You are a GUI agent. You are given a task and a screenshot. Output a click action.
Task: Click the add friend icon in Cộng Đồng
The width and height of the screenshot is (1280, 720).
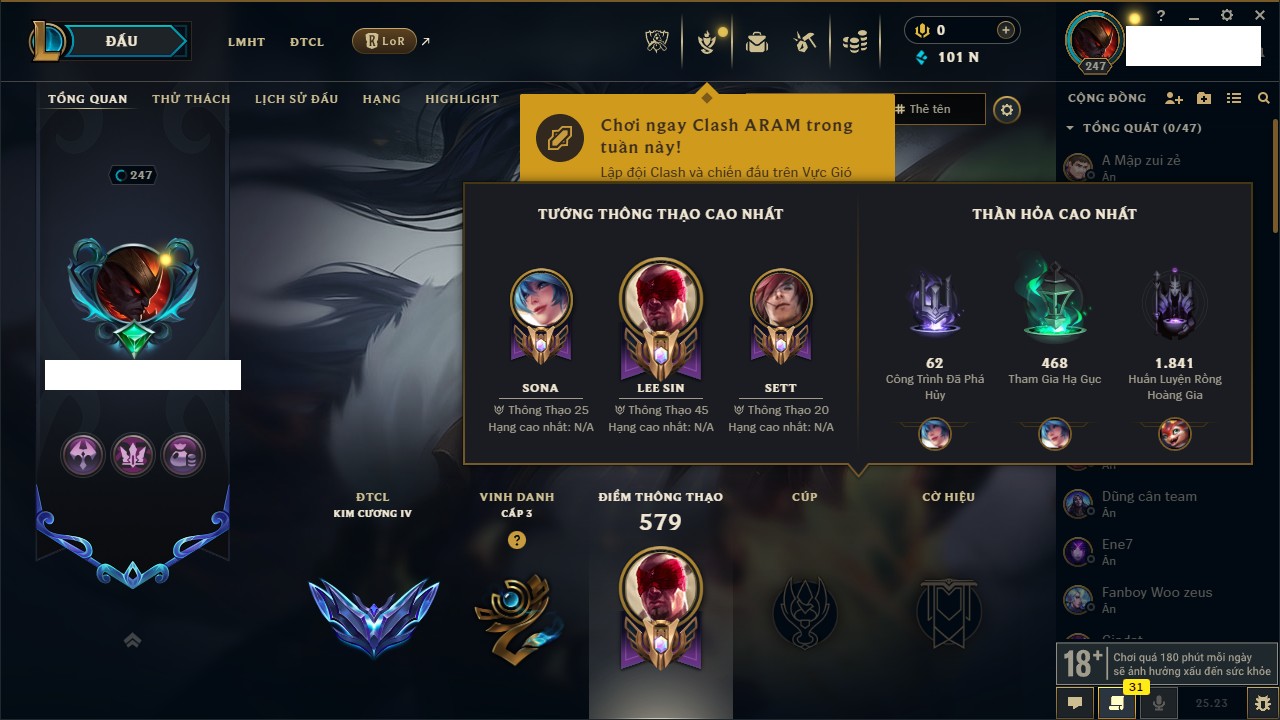pos(1174,98)
